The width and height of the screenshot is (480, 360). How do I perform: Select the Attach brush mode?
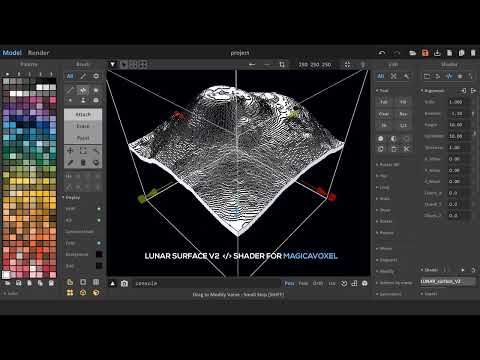click(83, 114)
